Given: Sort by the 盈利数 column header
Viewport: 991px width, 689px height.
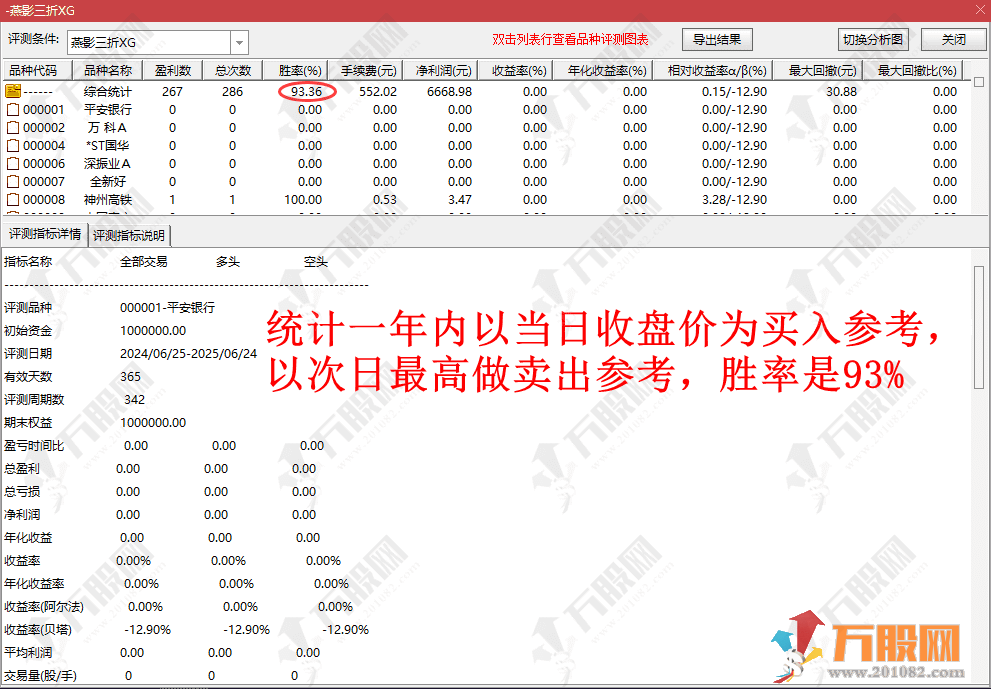Looking at the screenshot, I should (x=173, y=70).
